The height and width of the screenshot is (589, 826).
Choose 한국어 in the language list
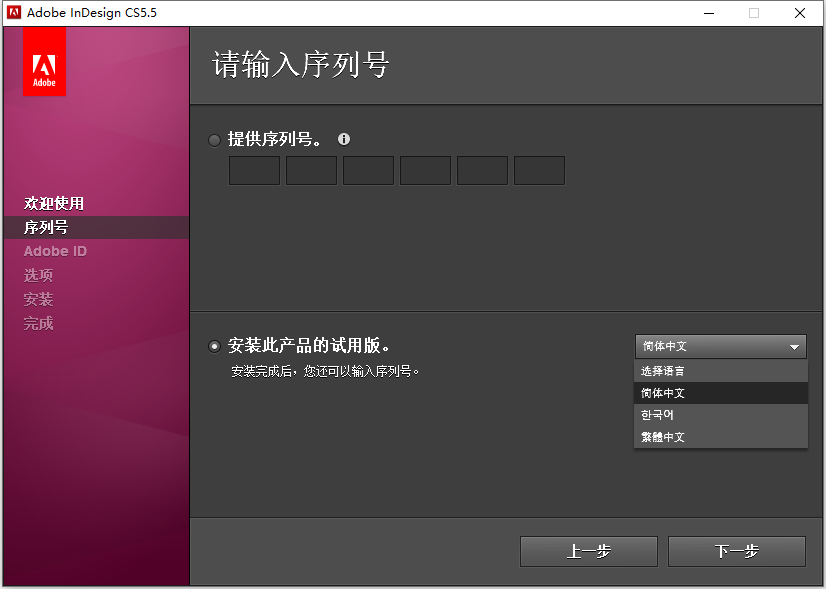[x=721, y=415]
